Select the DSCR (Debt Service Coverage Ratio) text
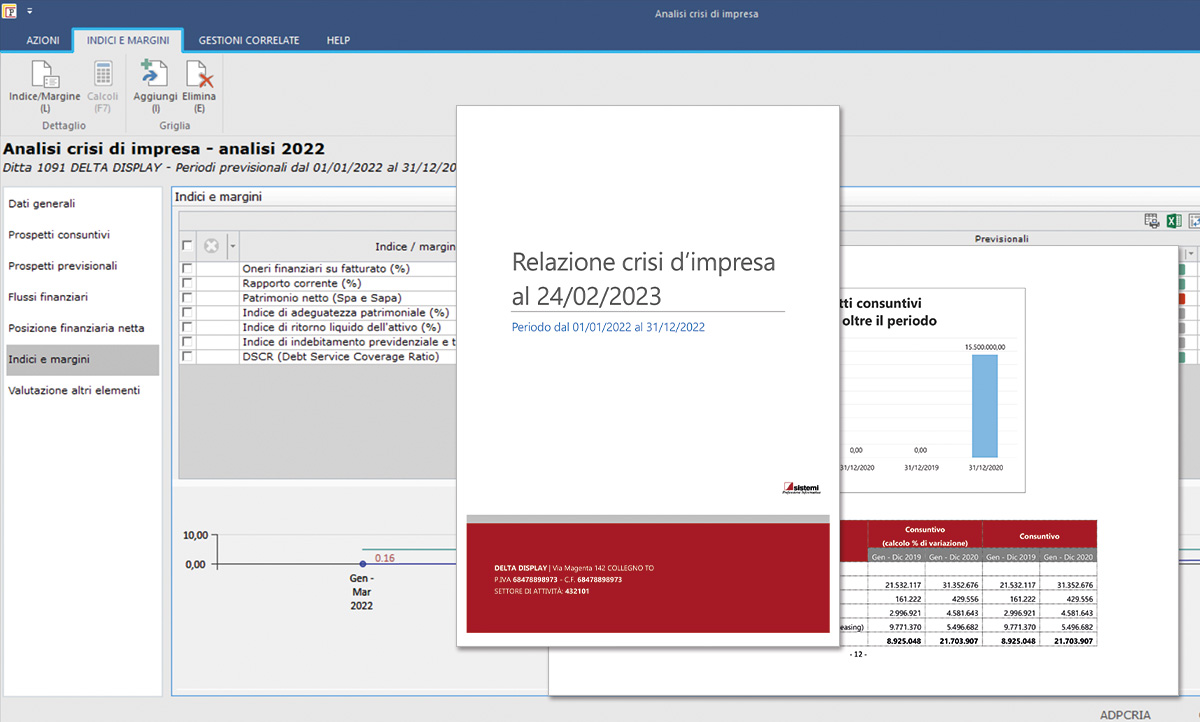The width and height of the screenshot is (1200, 722). (x=340, y=356)
